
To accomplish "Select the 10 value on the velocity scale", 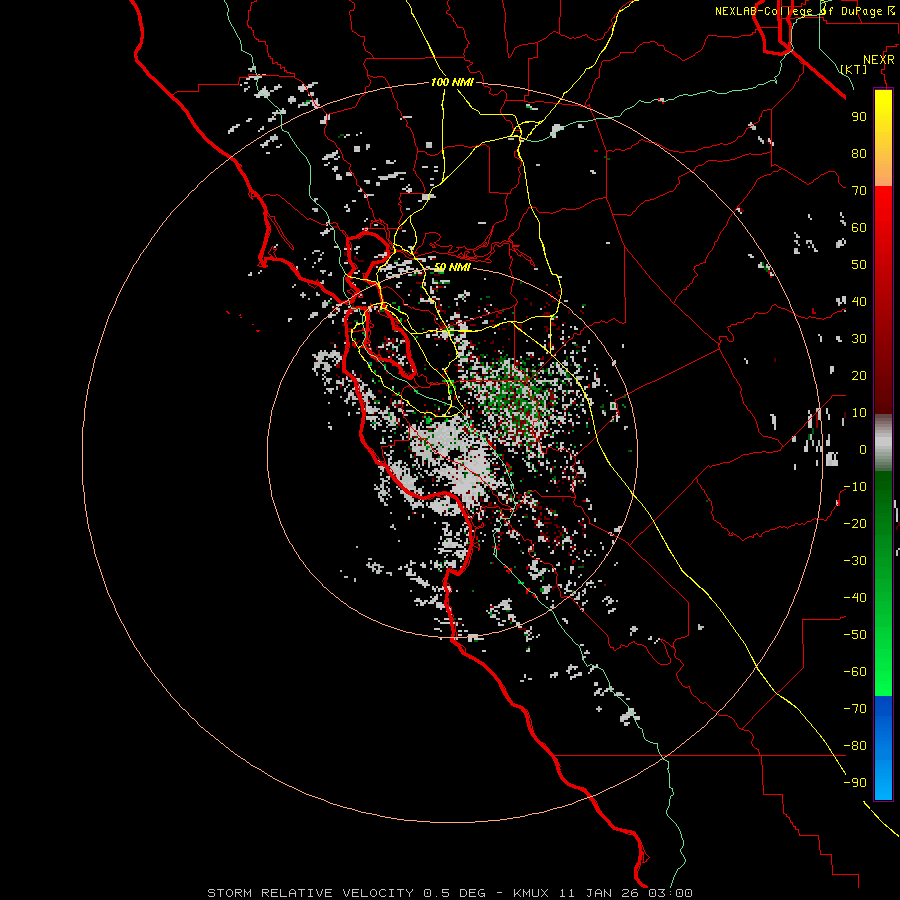I will 859,413.
